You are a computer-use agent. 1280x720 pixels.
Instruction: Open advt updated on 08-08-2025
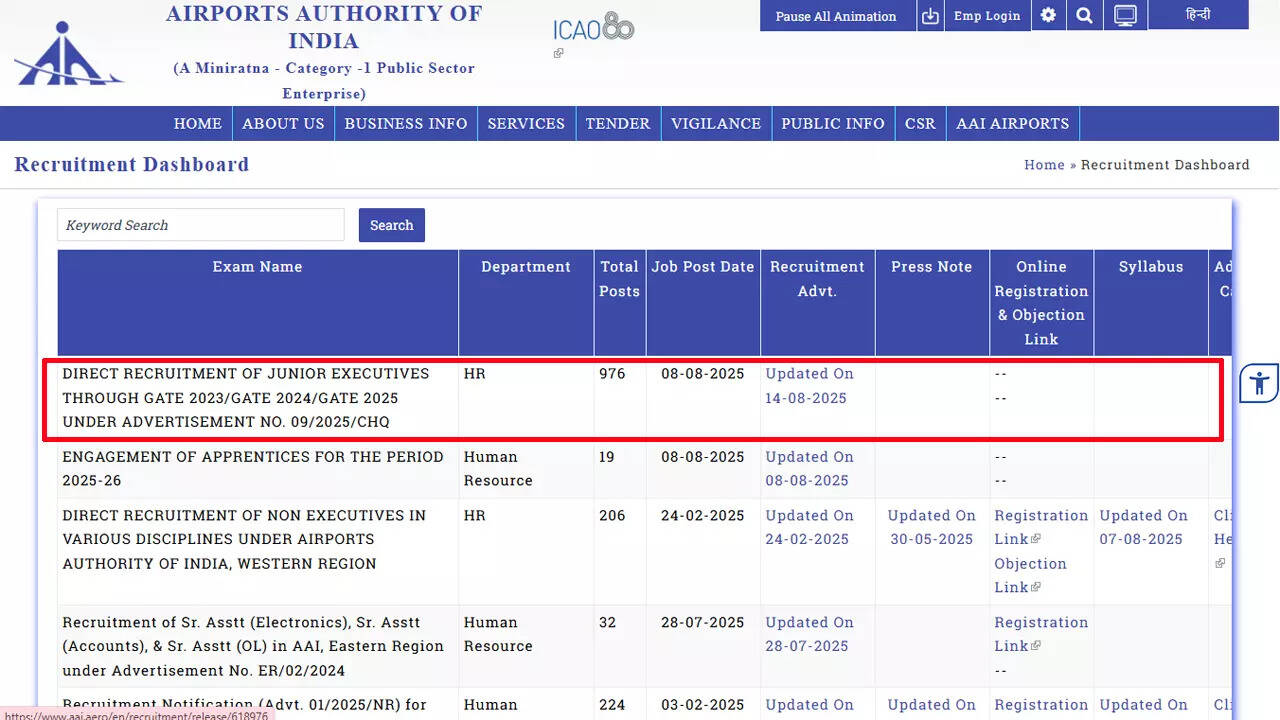(809, 469)
